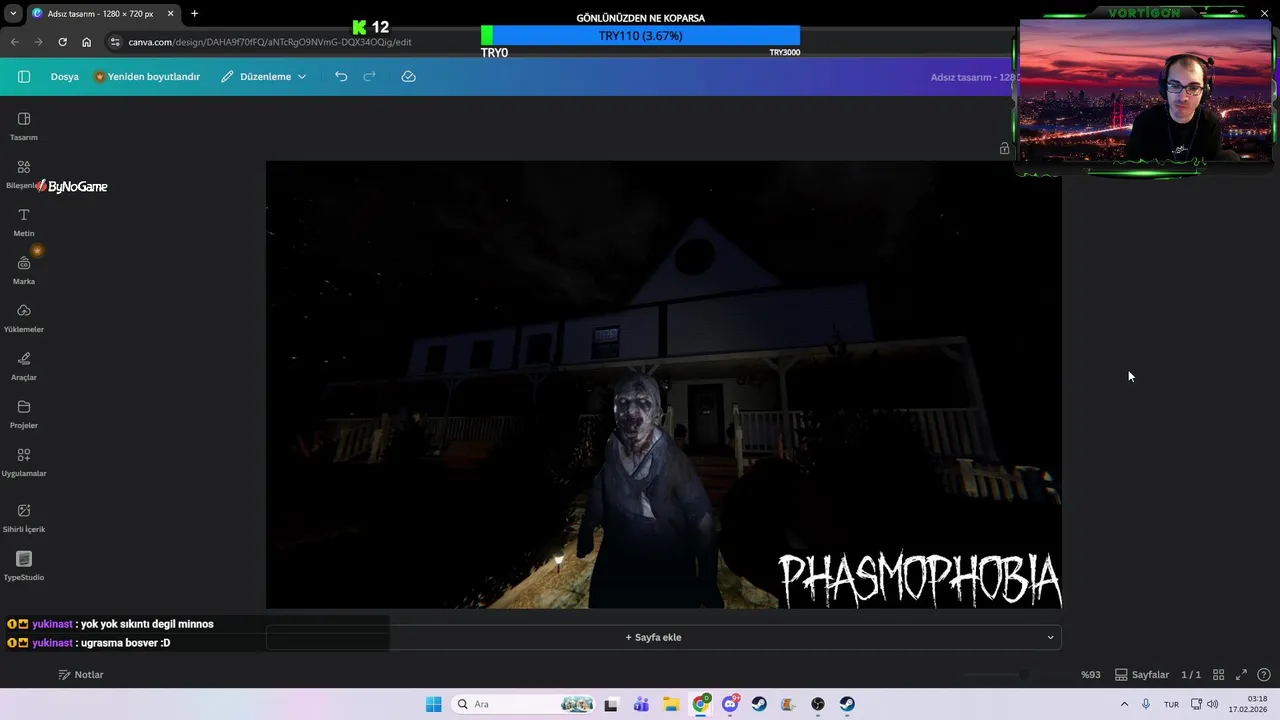Open OBS Studio from taskbar
This screenshot has height=720, width=1280.
(x=818, y=704)
